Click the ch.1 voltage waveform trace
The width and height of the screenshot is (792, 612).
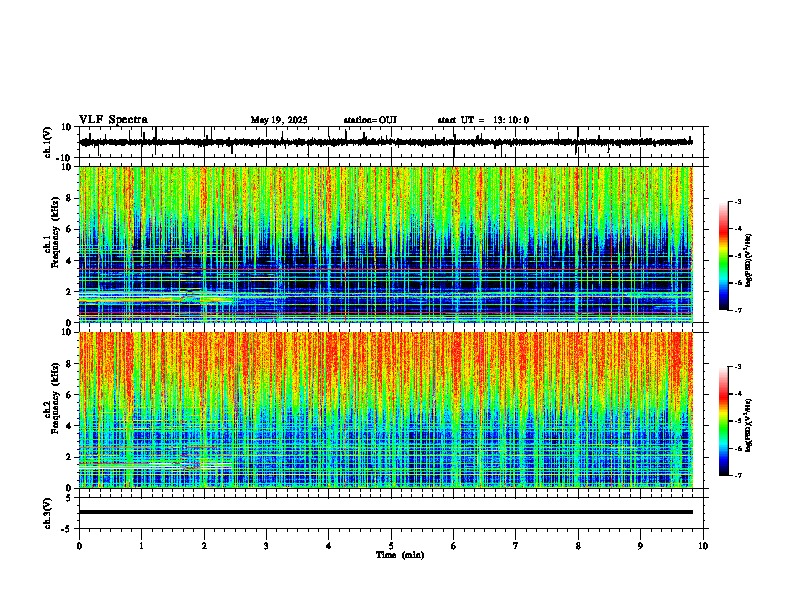pos(386,142)
